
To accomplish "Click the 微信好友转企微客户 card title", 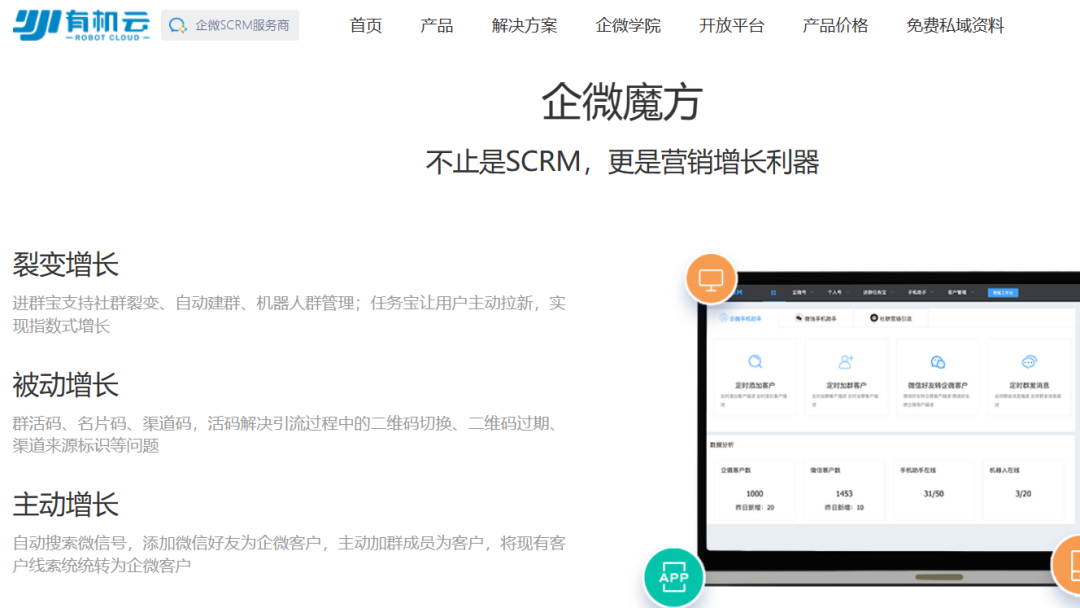I will tap(937, 386).
